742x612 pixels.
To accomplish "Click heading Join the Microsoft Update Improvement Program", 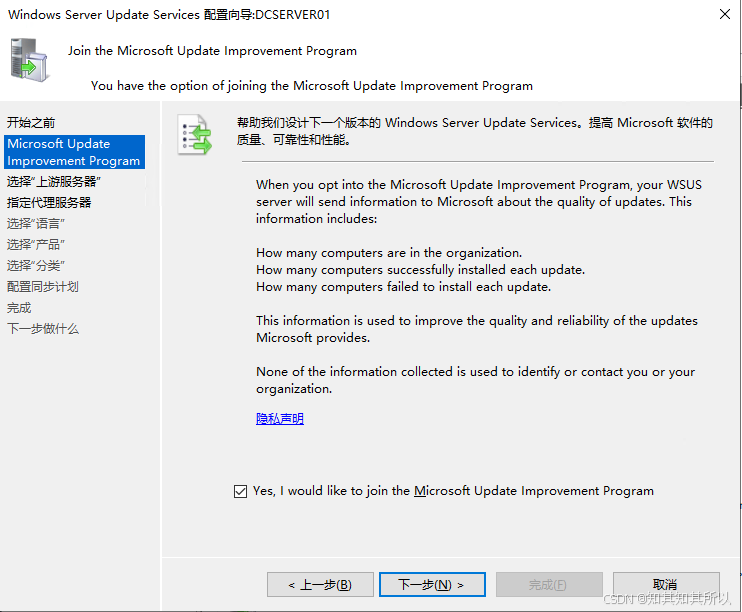I will click(x=212, y=51).
